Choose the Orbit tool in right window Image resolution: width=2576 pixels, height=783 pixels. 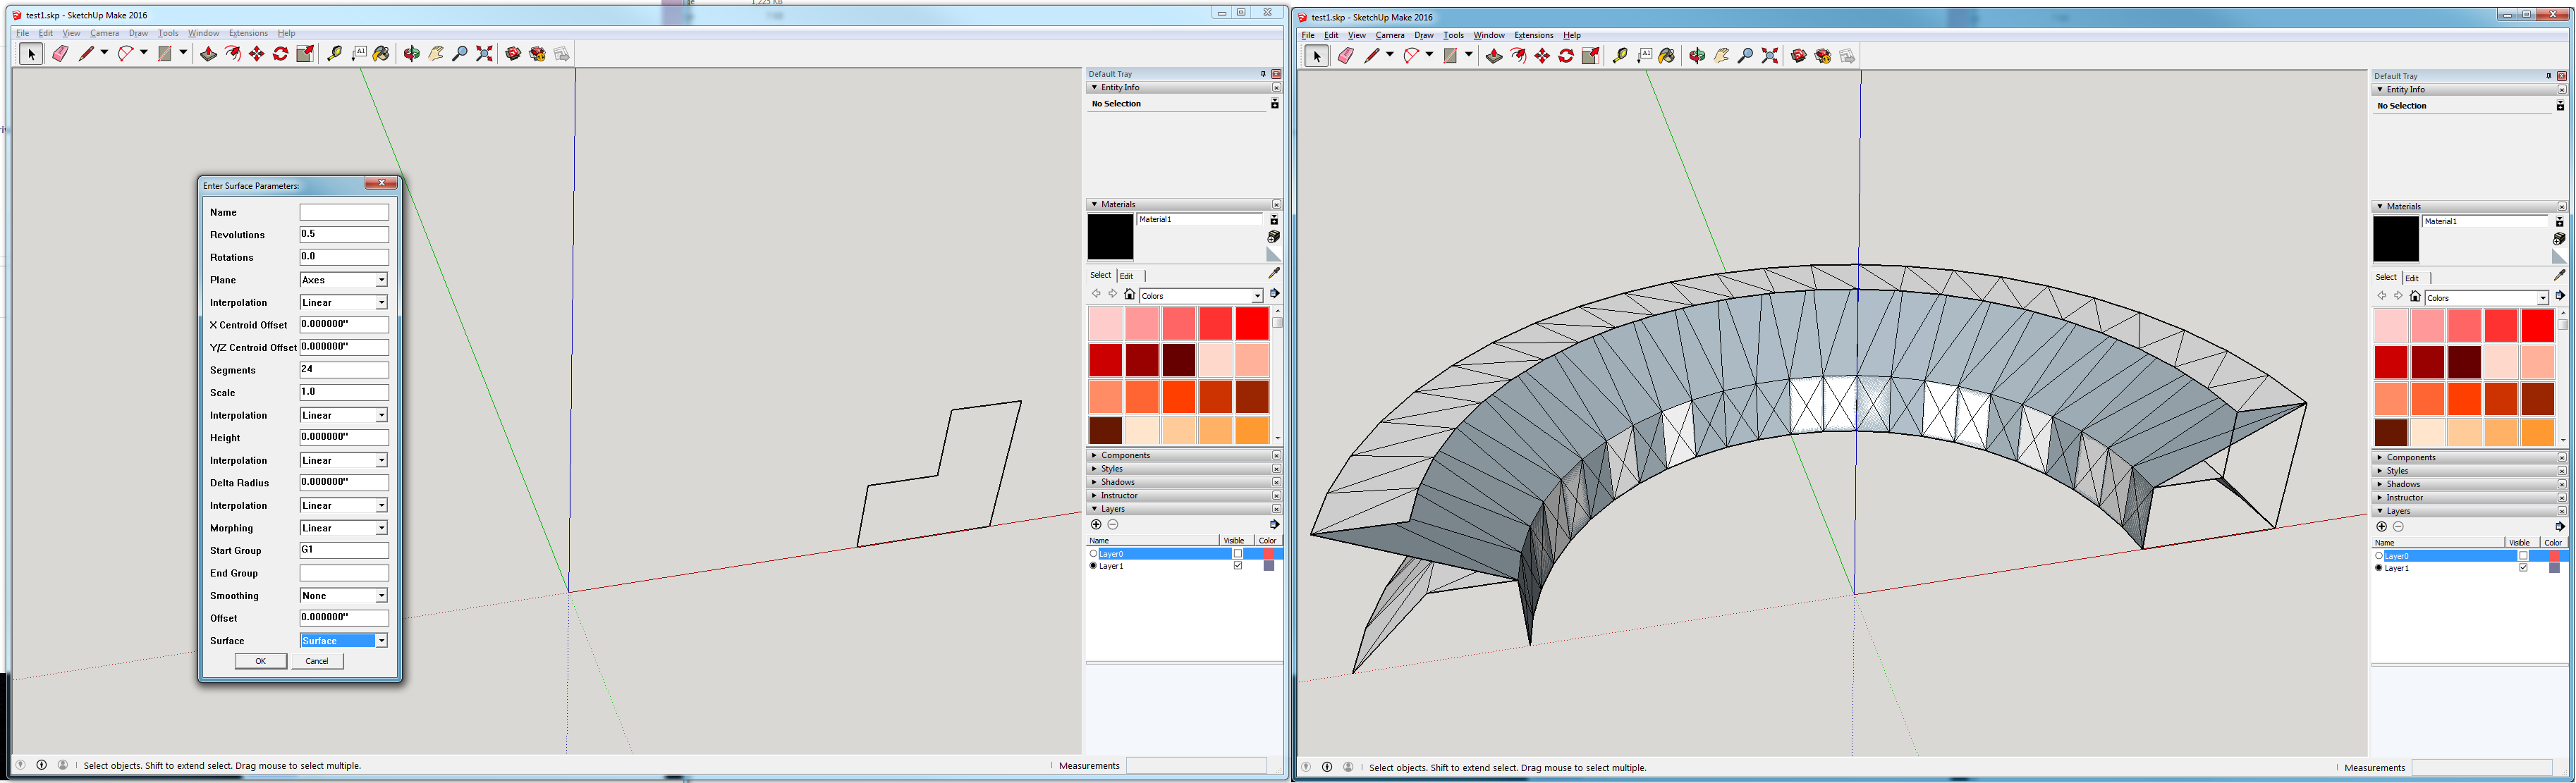tap(1697, 56)
